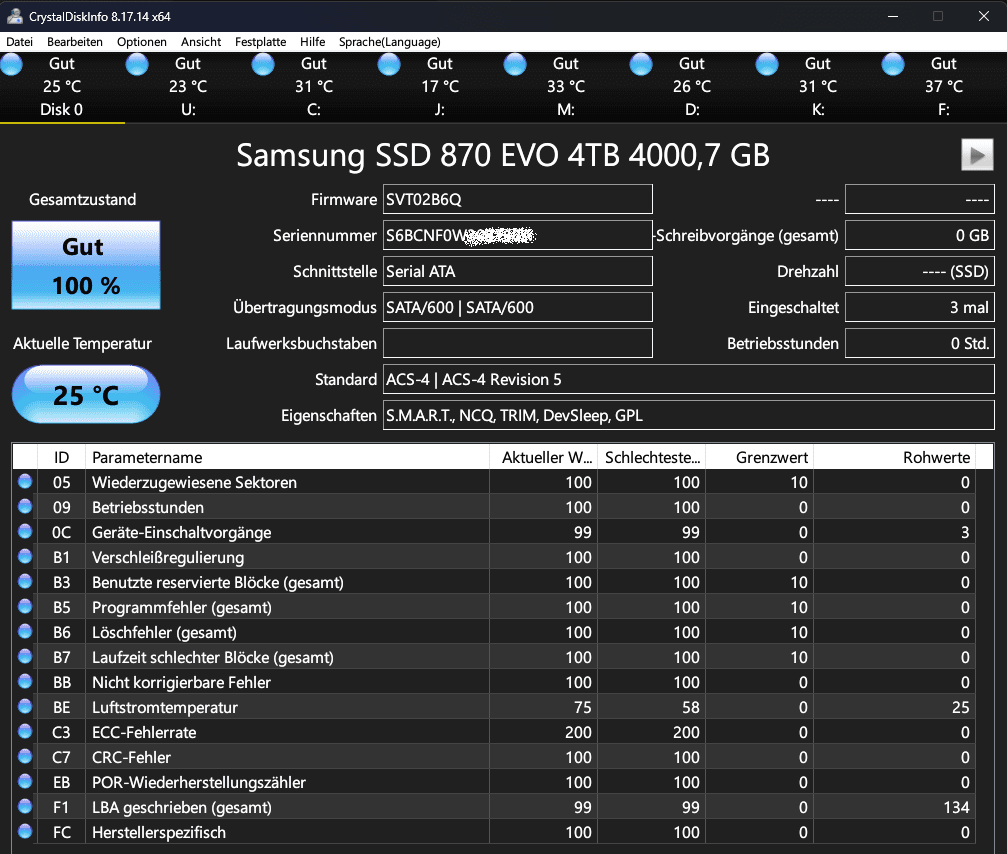Screen dimensions: 1007x854
Task: Select the U: drive status orb
Action: click(137, 64)
